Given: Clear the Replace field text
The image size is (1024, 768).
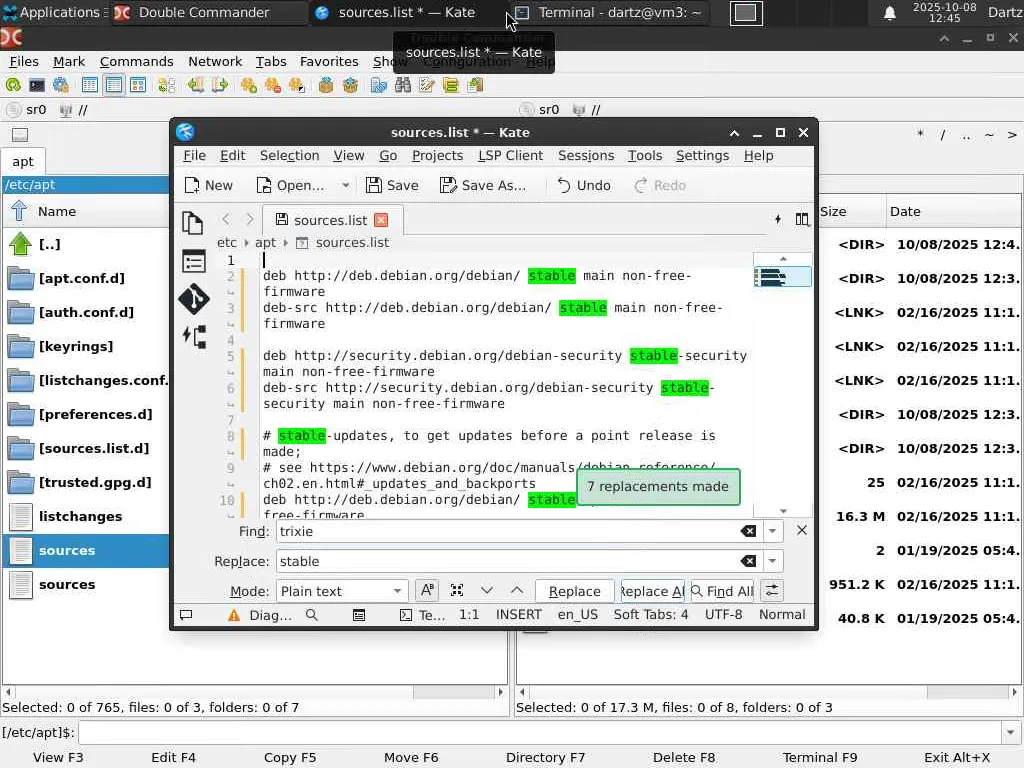Looking at the screenshot, I should [x=748, y=561].
